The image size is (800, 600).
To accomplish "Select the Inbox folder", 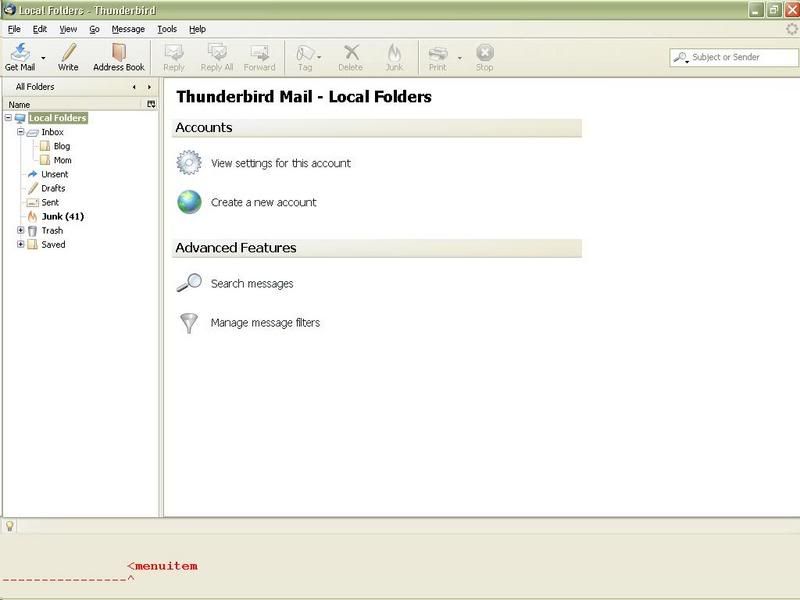I will [52, 132].
